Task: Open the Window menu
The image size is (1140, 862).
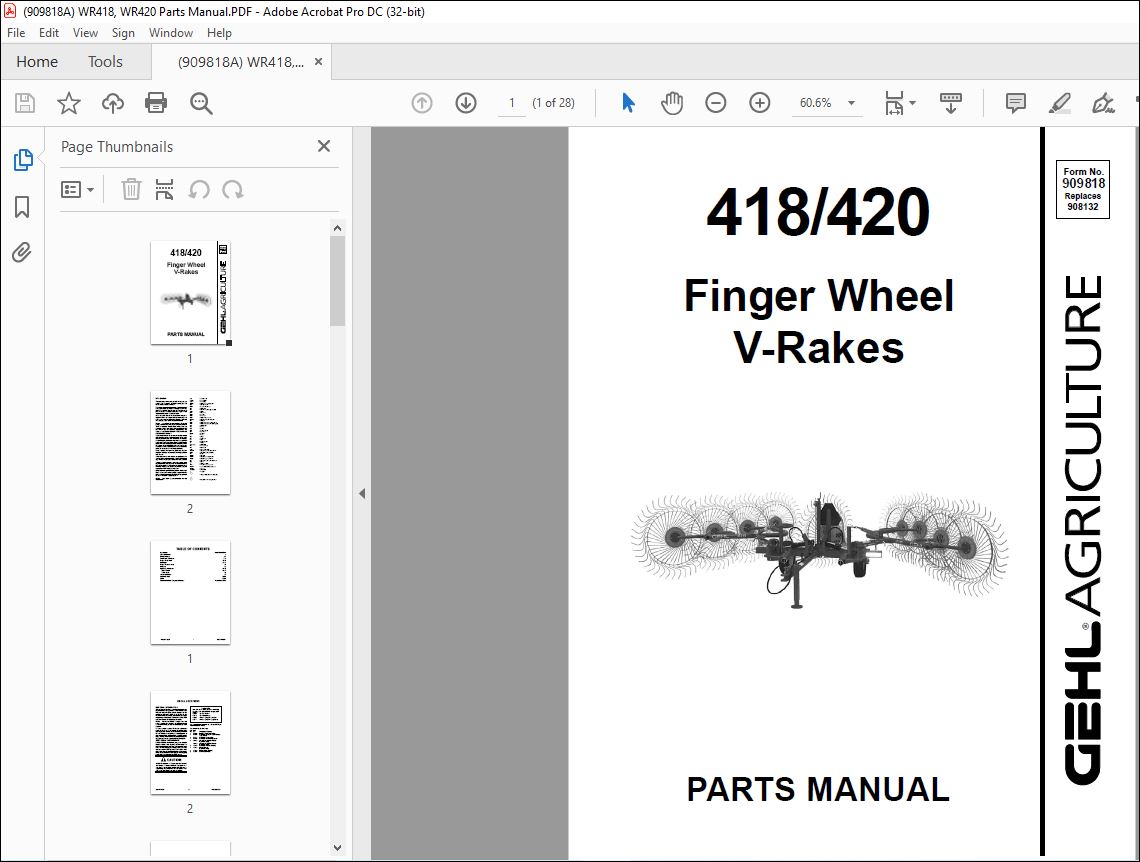Action: pos(171,33)
